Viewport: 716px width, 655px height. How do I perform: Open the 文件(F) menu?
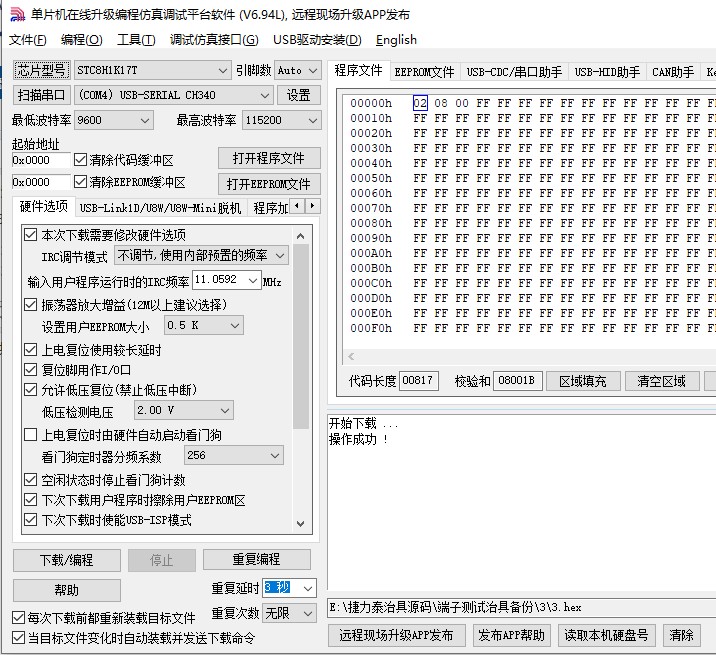27,40
